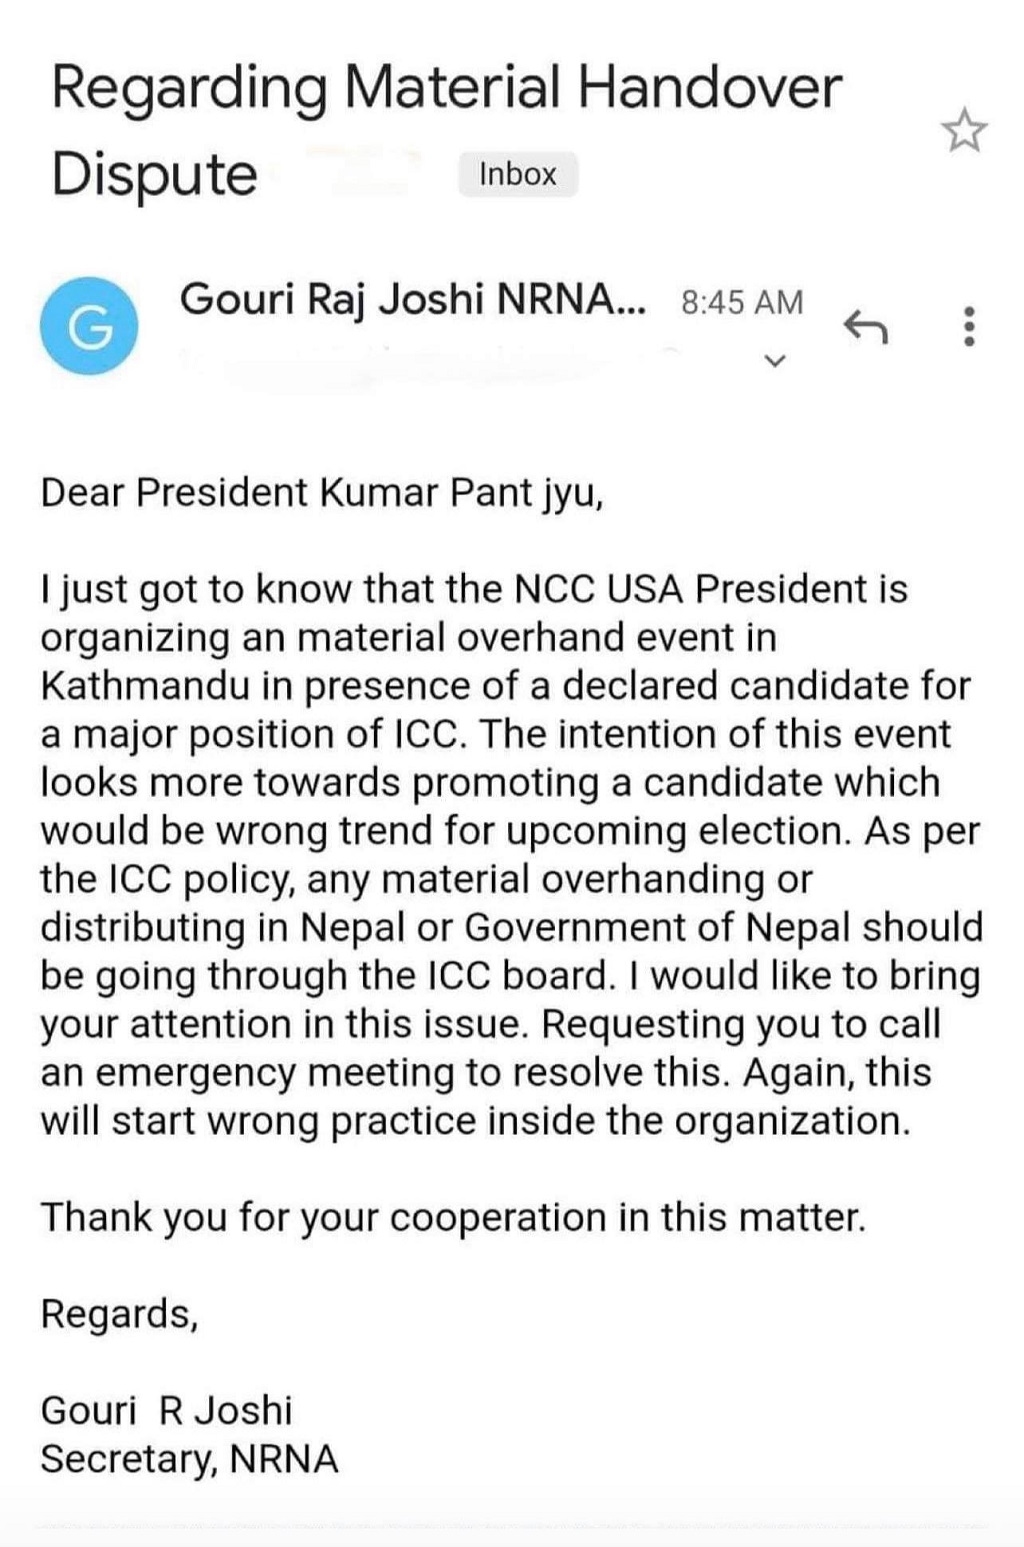Open the three-dot more options menu
Viewport: 1024px width, 1547px height.
(x=968, y=326)
